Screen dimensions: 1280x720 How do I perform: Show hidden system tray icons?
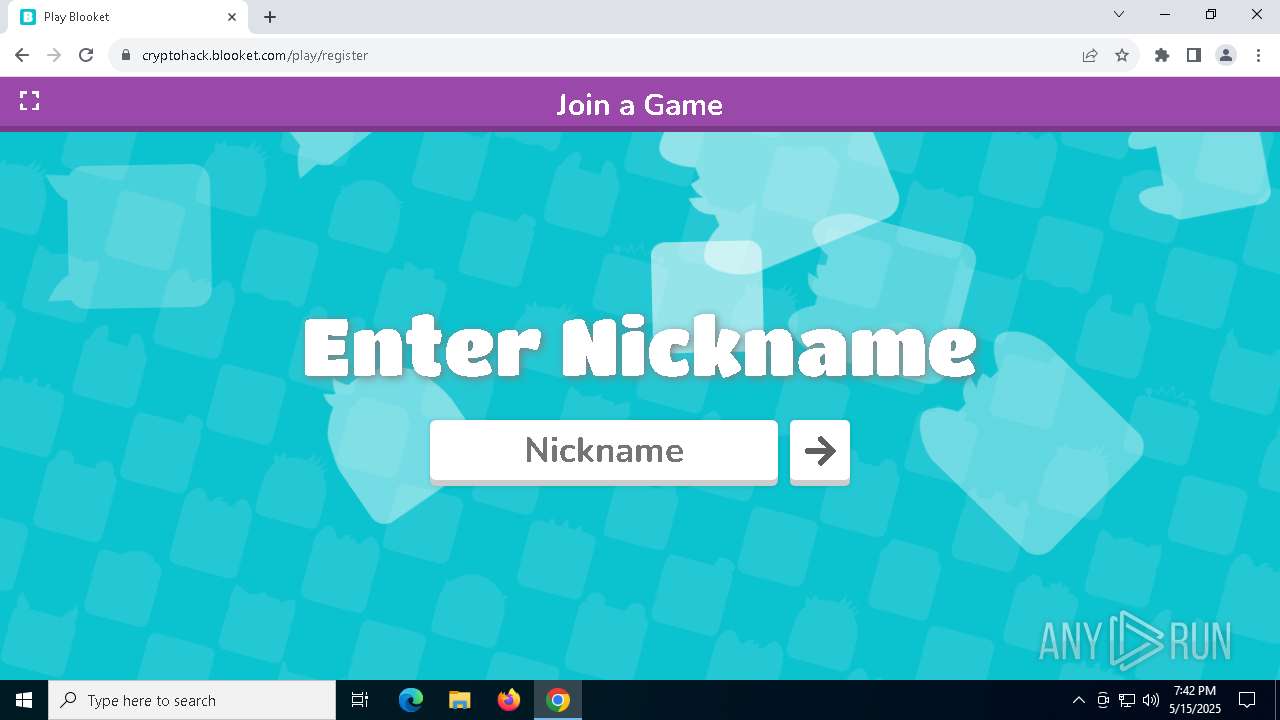[x=1078, y=700]
